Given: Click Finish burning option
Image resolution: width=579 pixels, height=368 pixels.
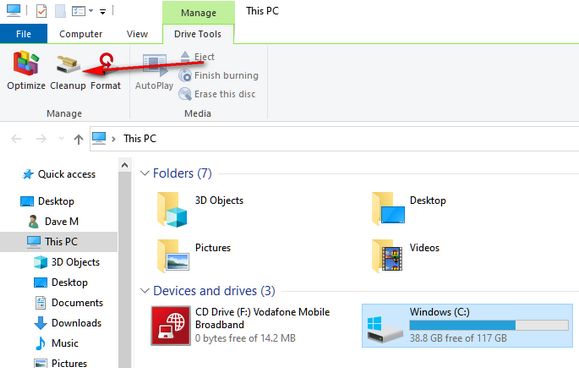Looking at the screenshot, I should point(219,75).
